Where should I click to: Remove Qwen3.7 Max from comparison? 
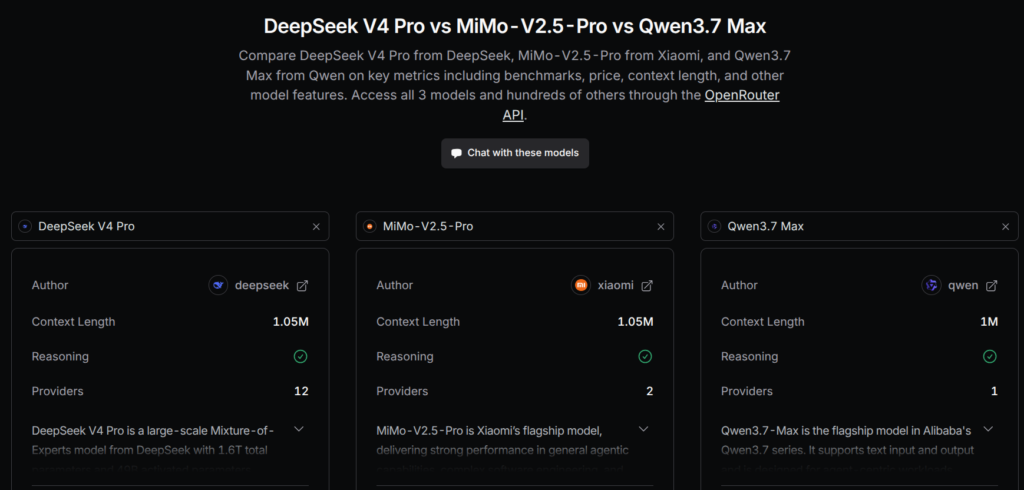coord(1006,227)
